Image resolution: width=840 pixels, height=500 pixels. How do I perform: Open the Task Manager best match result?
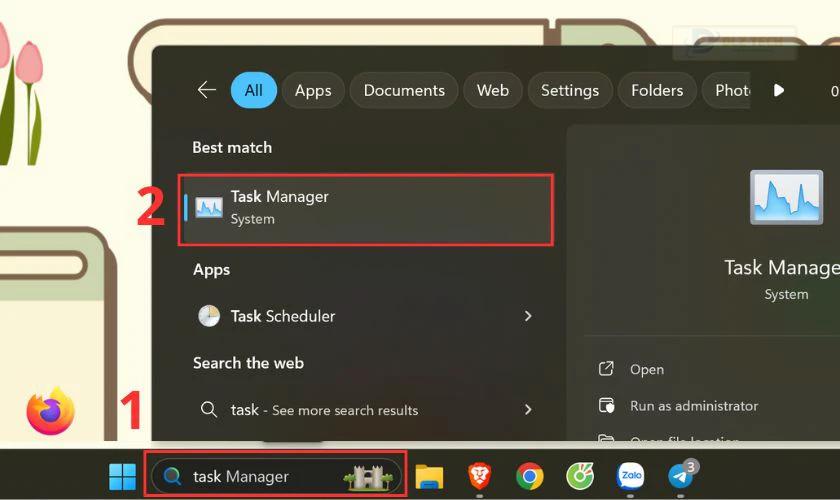366,209
